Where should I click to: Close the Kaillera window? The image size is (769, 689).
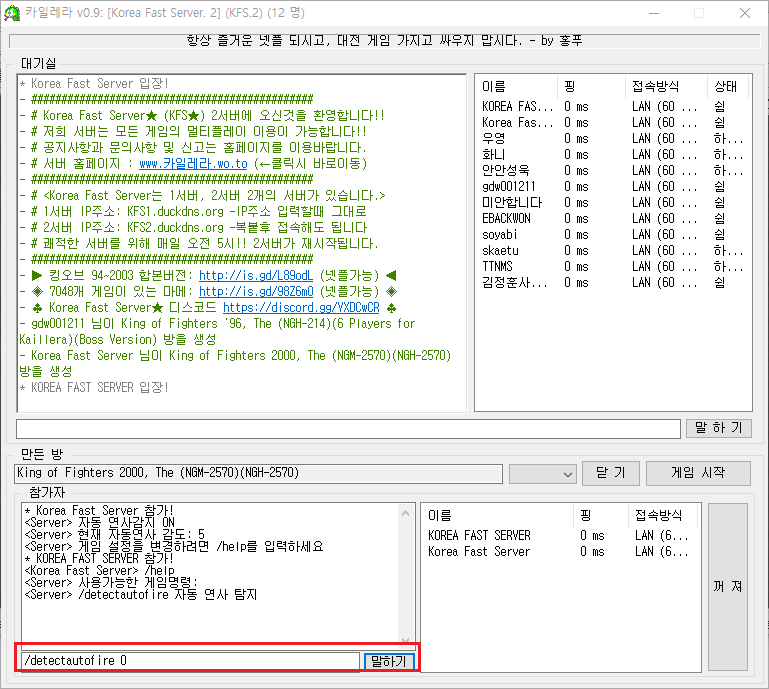pyautogui.click(x=744, y=13)
